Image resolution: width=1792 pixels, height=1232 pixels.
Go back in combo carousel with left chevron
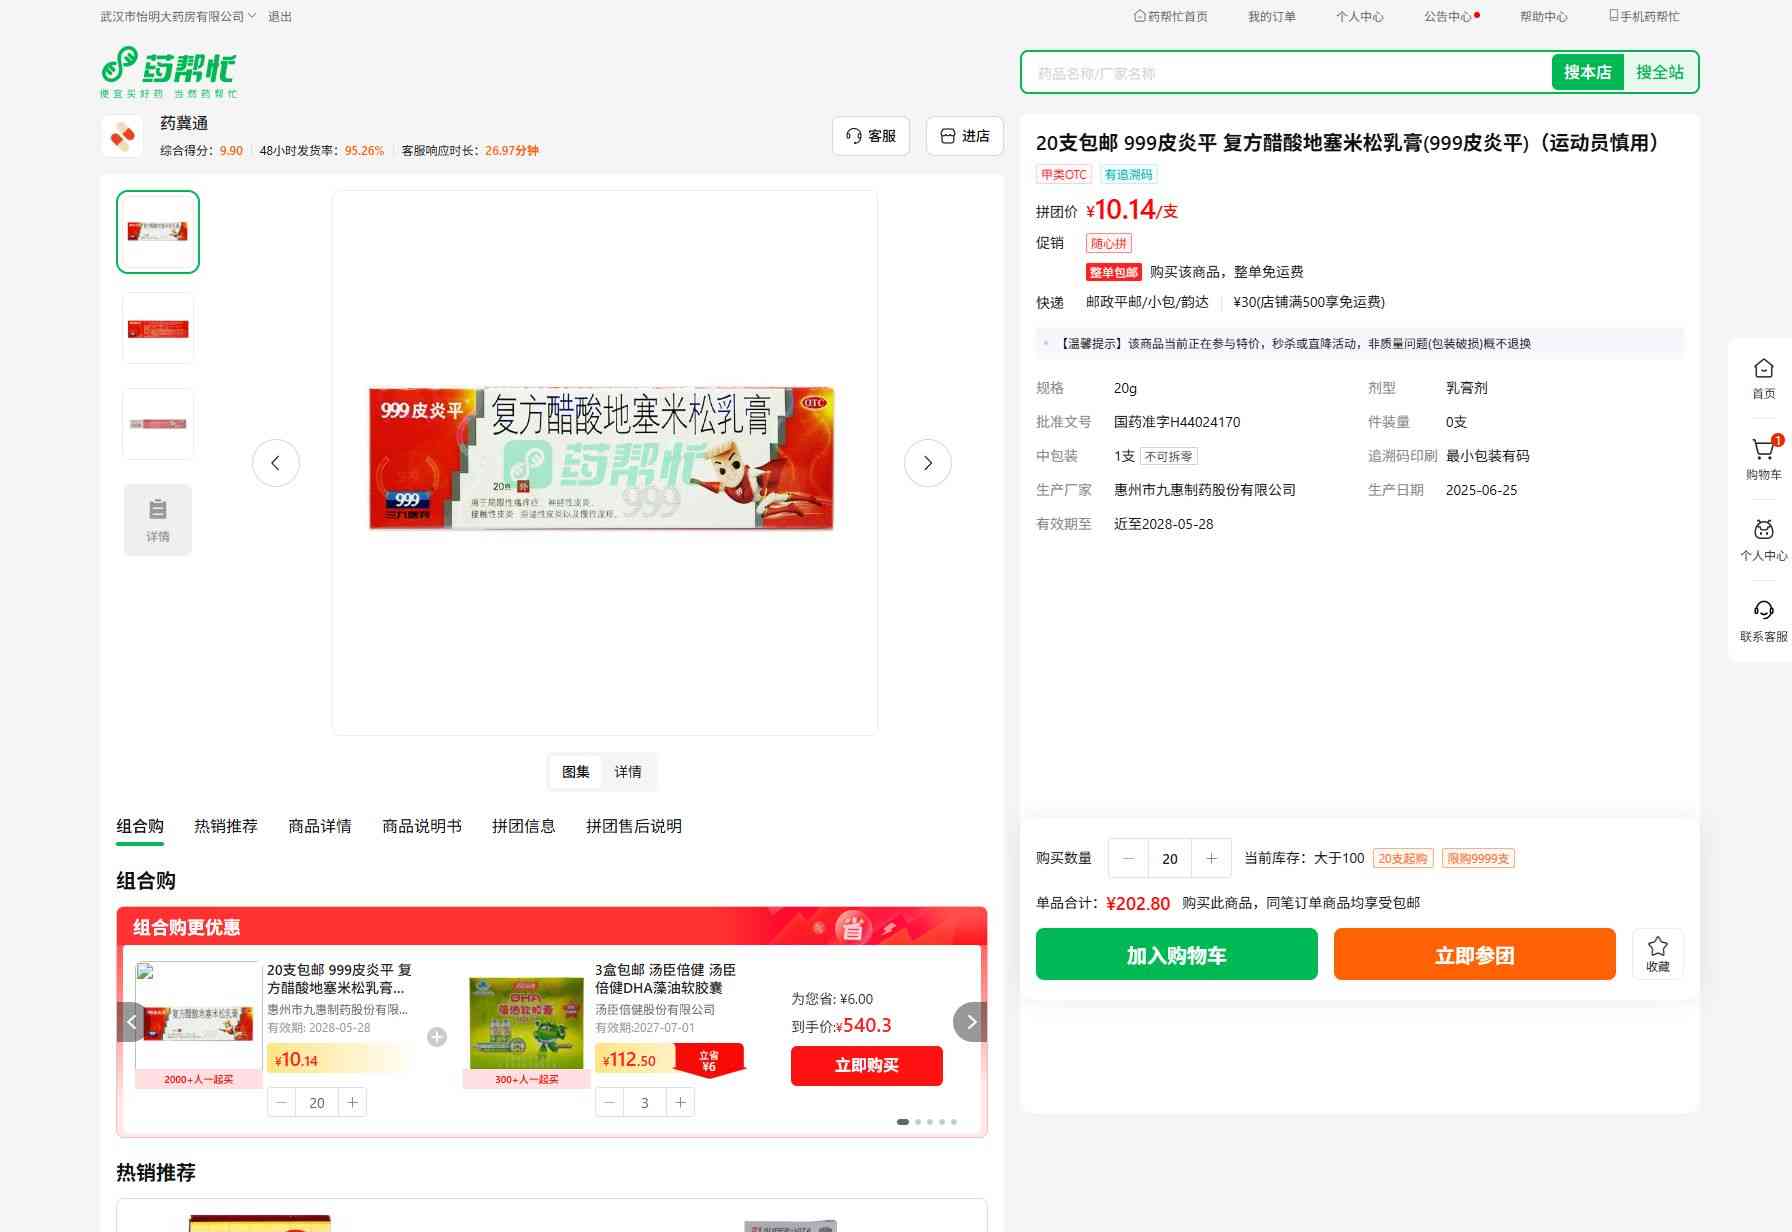pyautogui.click(x=131, y=1022)
